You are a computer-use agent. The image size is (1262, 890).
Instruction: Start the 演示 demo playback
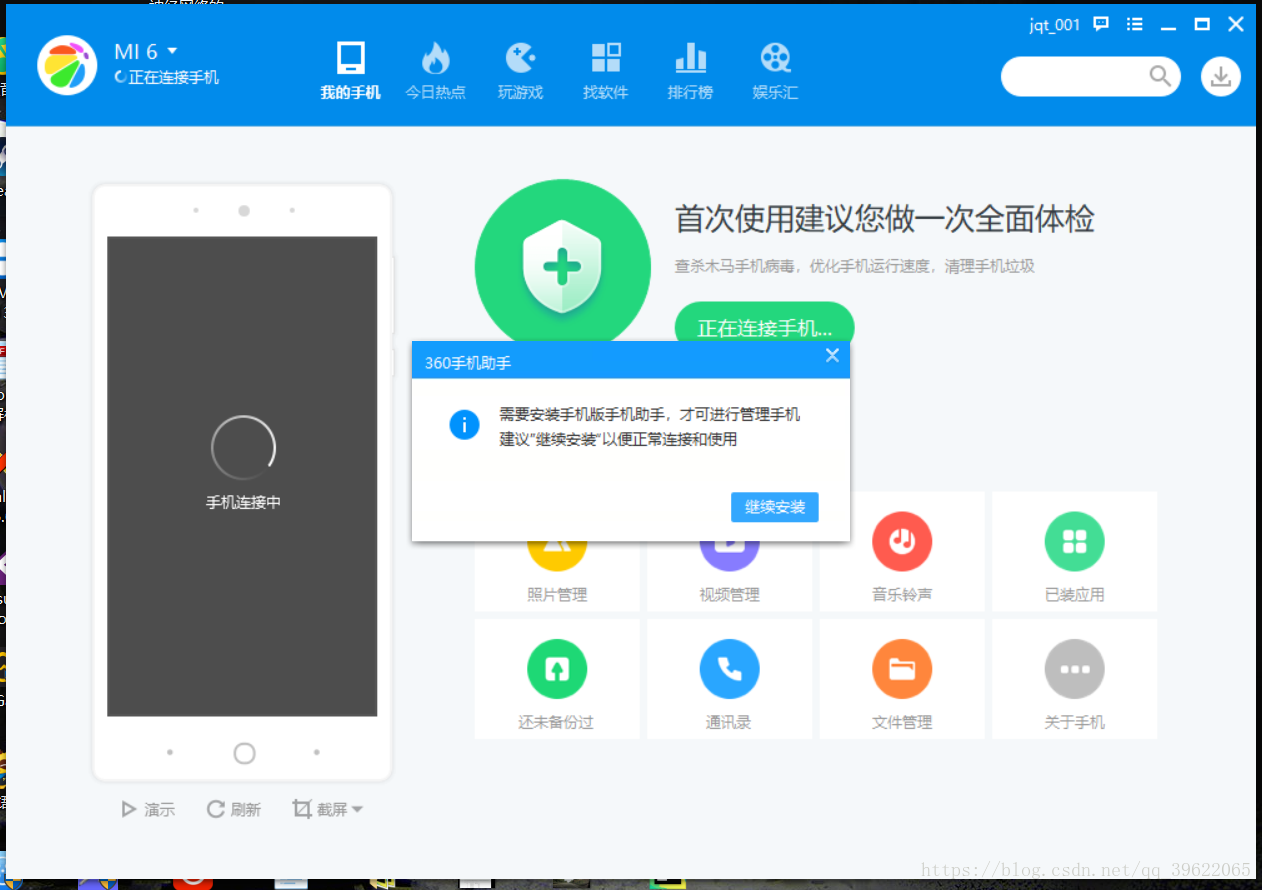pyautogui.click(x=148, y=809)
